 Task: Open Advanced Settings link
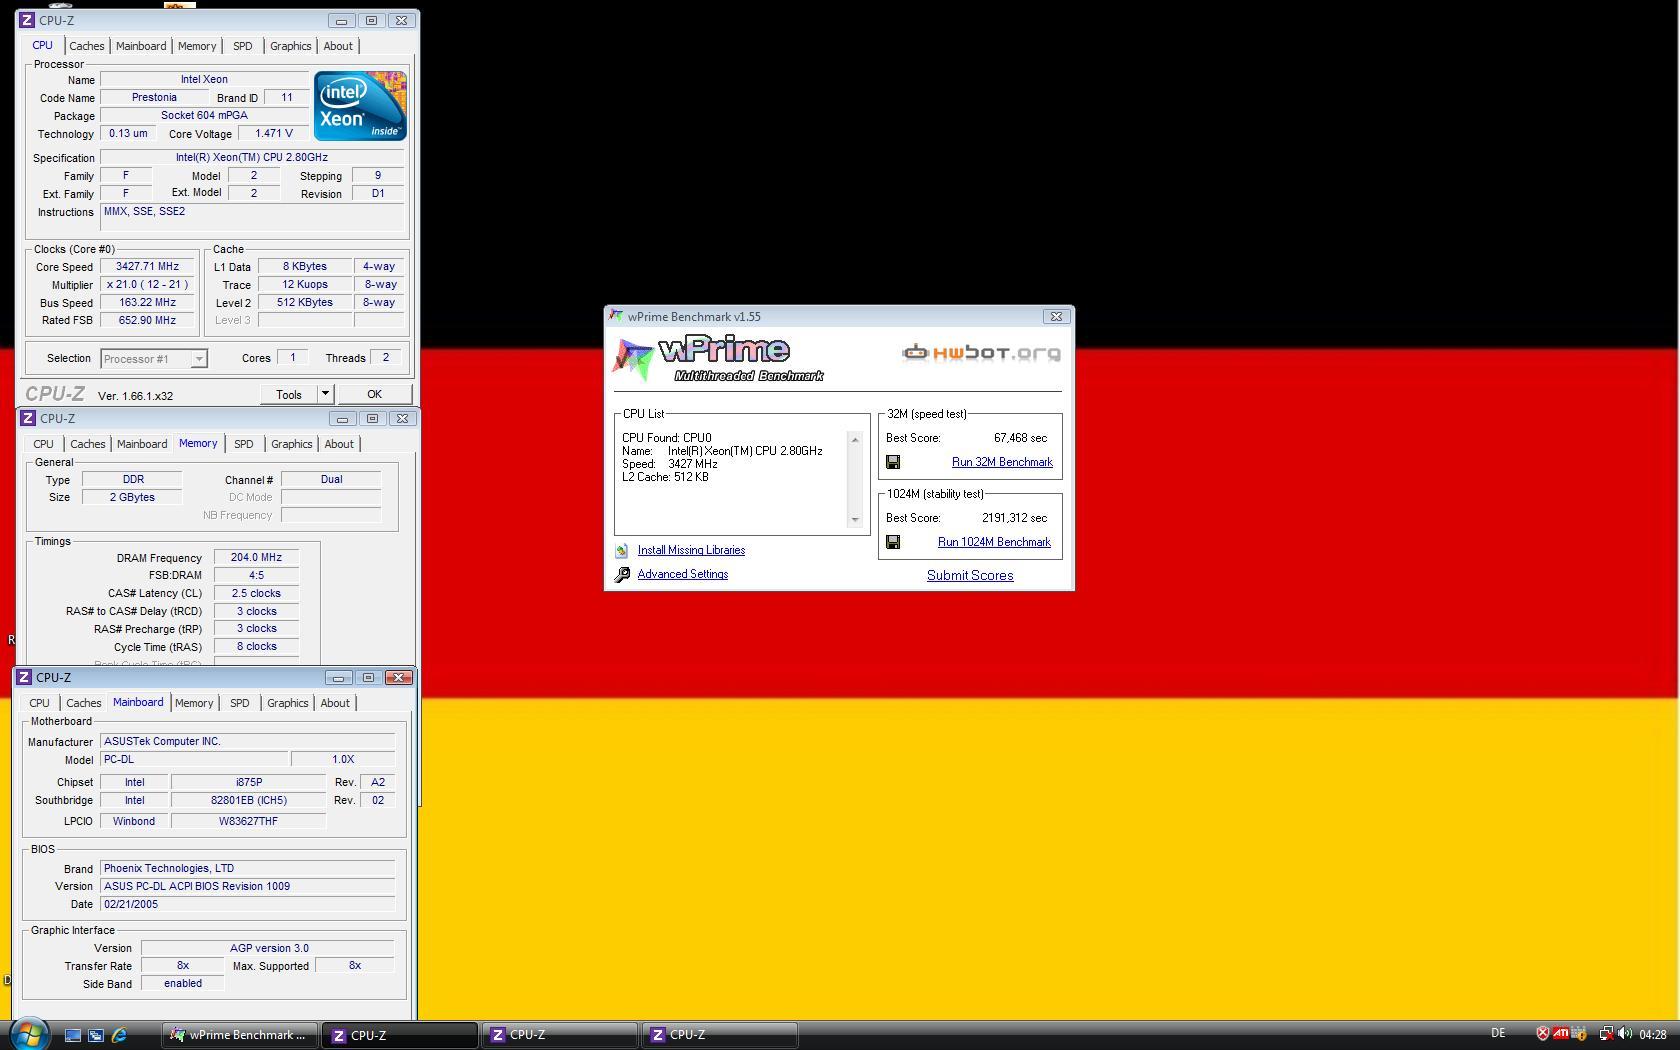coord(683,574)
